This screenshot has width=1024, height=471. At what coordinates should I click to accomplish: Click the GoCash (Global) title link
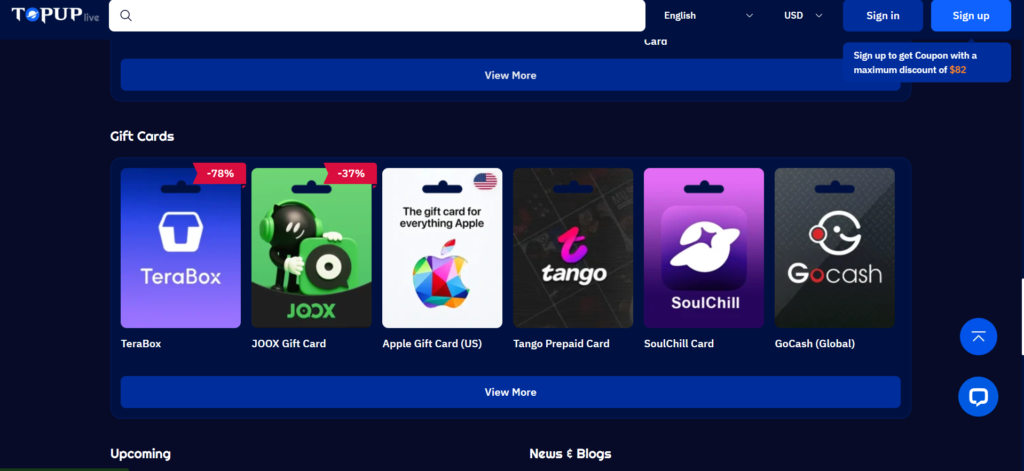tap(814, 344)
